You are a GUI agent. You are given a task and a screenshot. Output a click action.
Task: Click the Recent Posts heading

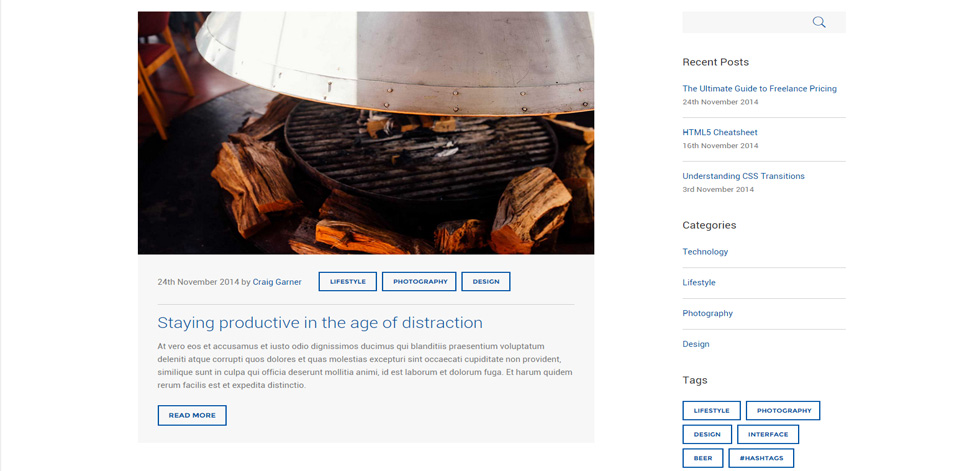click(716, 62)
